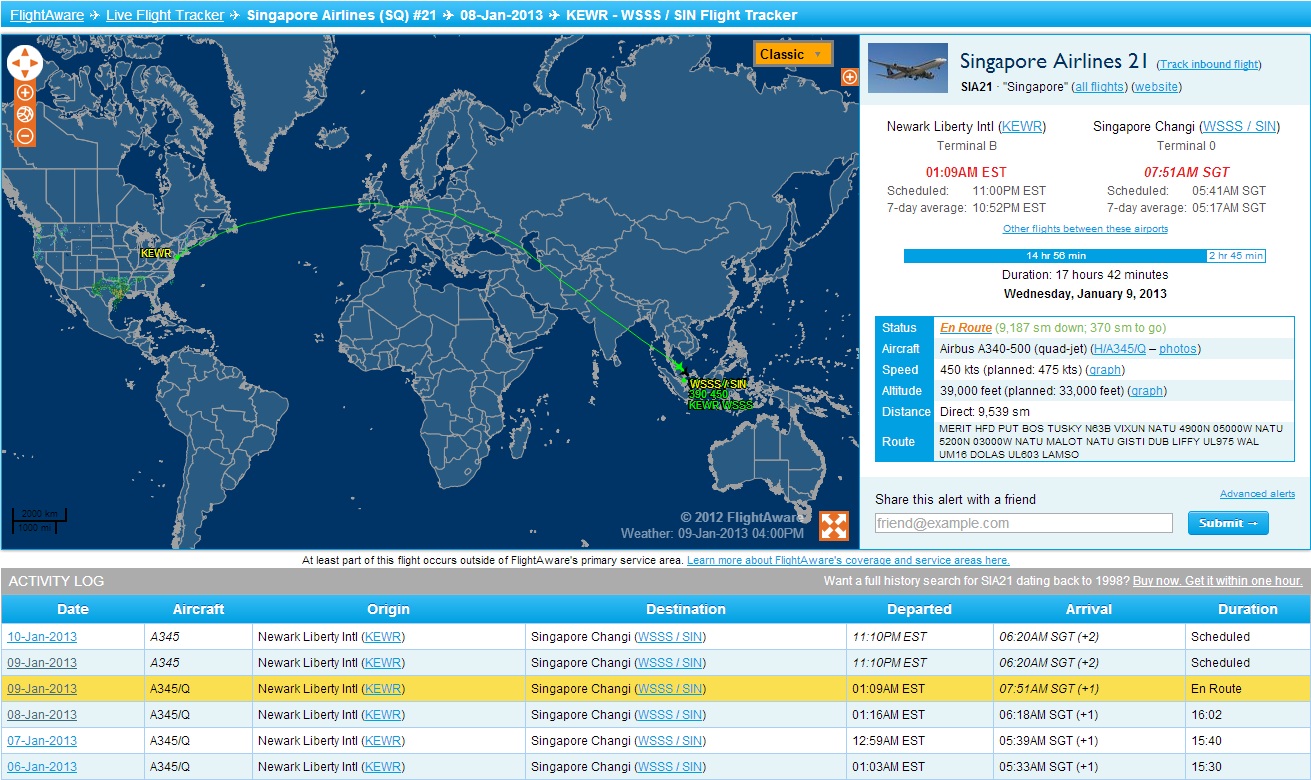Click the Singapore Airlines aircraft photo
Viewport: 1311px width, 780px height.
[x=907, y=68]
